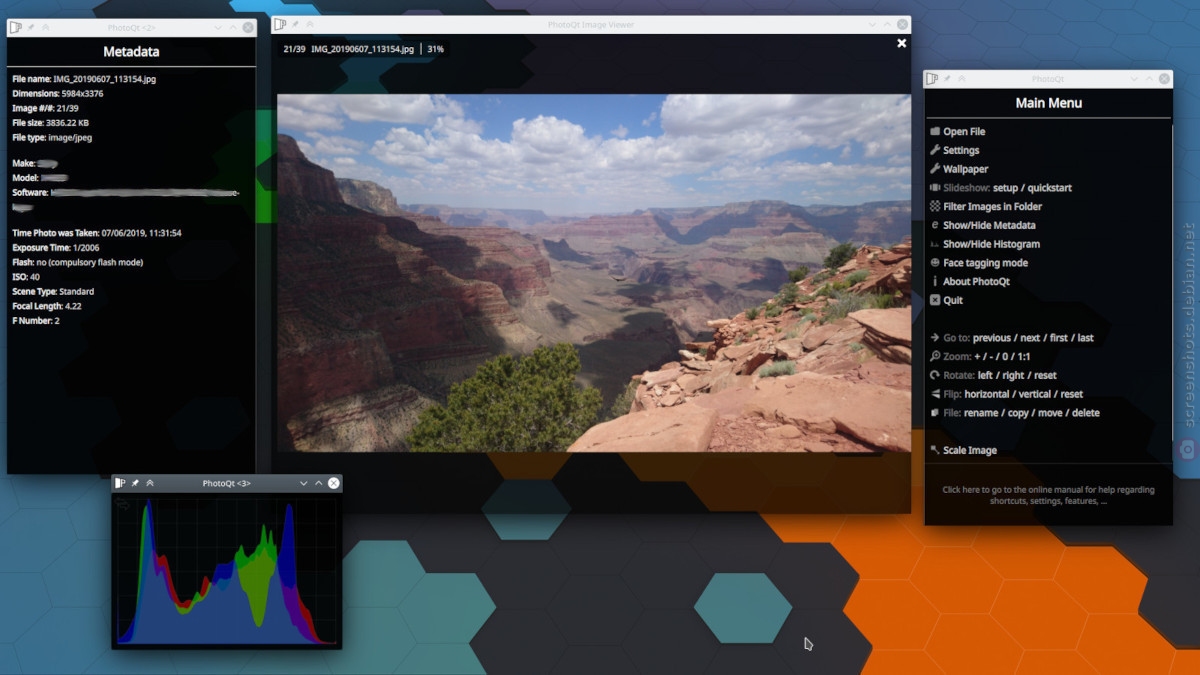
Task: Click the PhotoQt app icon in the Main Menu titlebar
Action: (932, 78)
